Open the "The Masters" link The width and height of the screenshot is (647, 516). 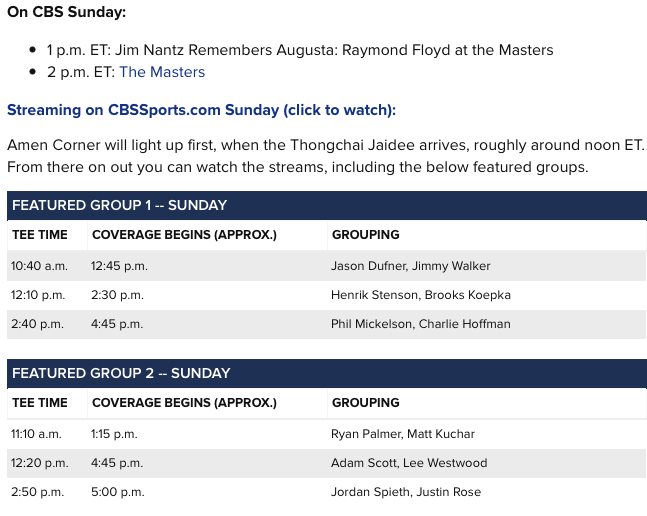pyautogui.click(x=162, y=72)
